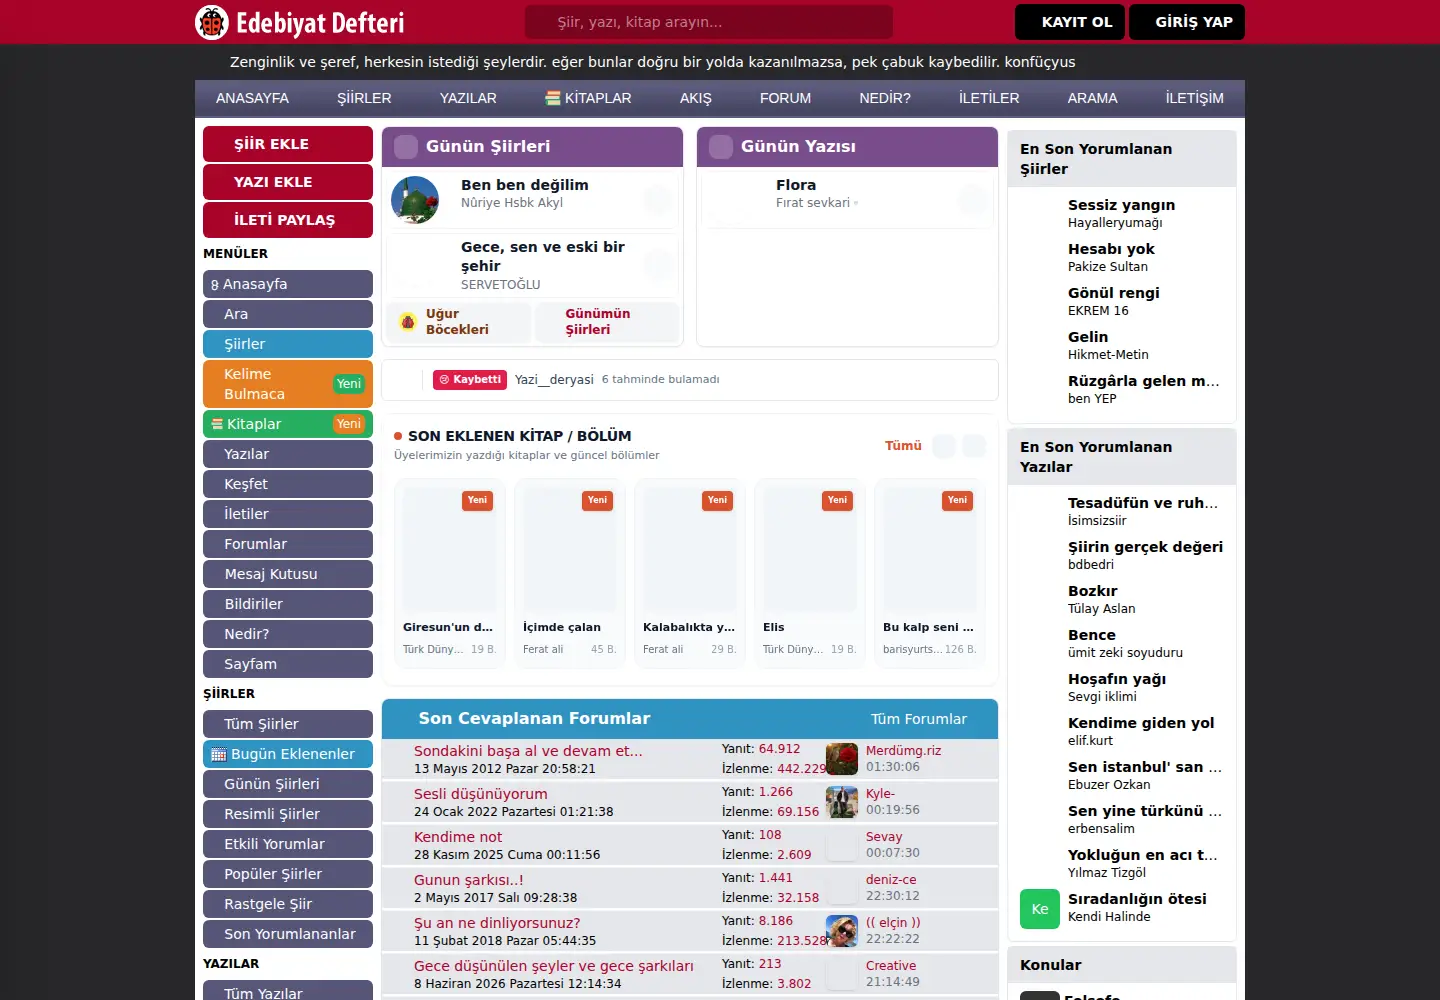Screen dimensions: 1440x1000
Task: Open forum topic Sondakini başa al ve devam et...
Action: 528,751
